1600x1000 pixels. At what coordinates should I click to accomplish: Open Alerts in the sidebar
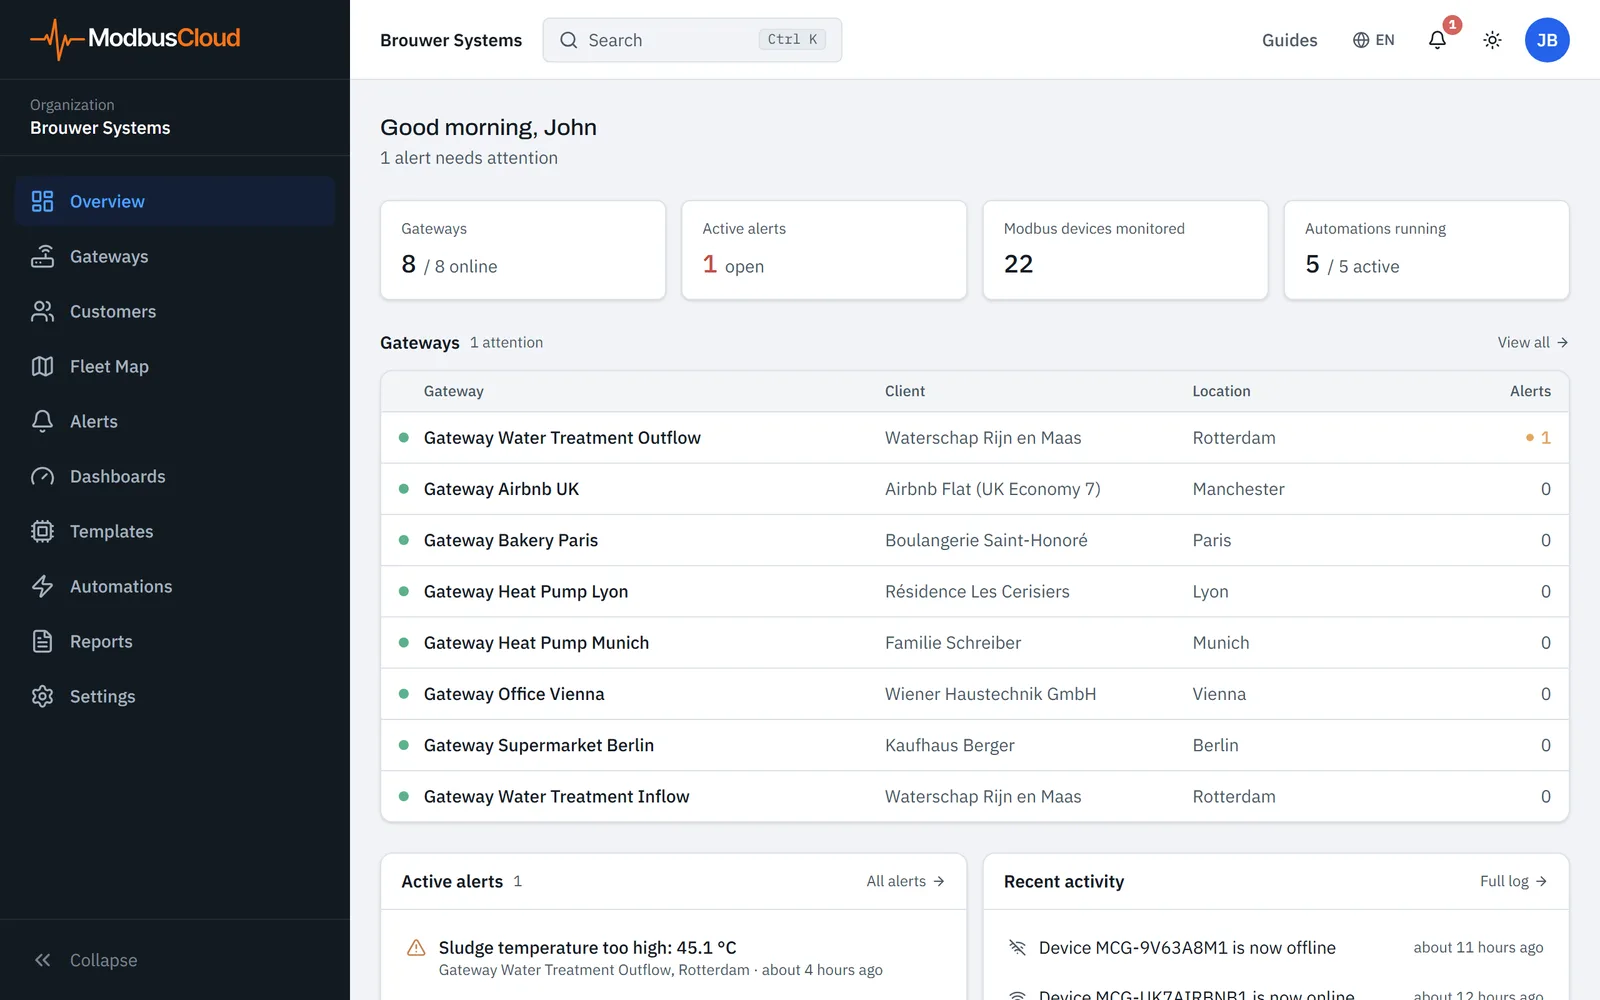pyautogui.click(x=175, y=421)
